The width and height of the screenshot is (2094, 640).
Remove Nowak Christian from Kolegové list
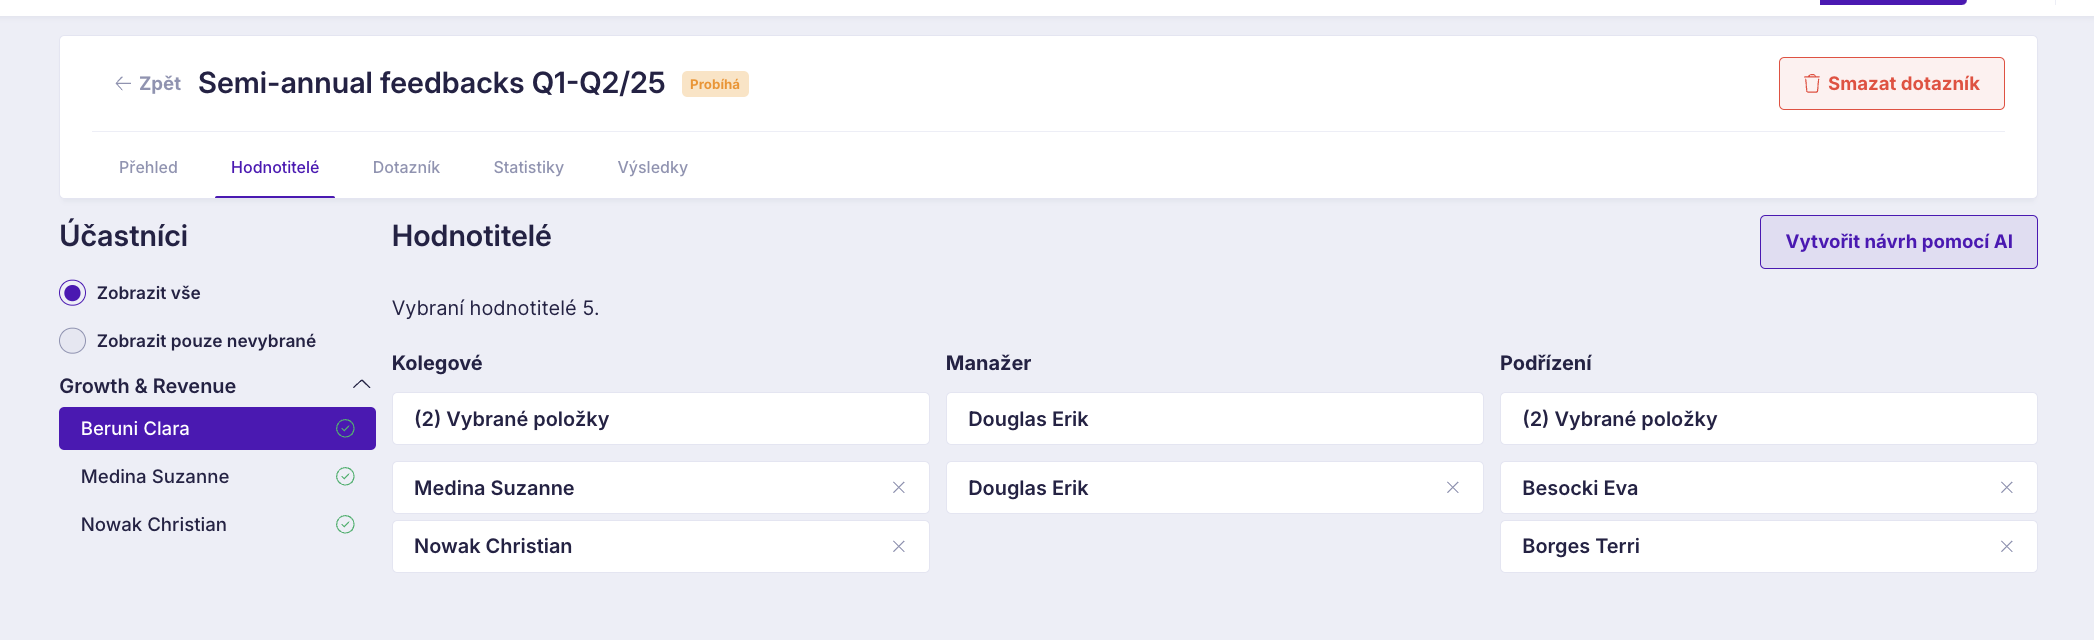tap(898, 546)
